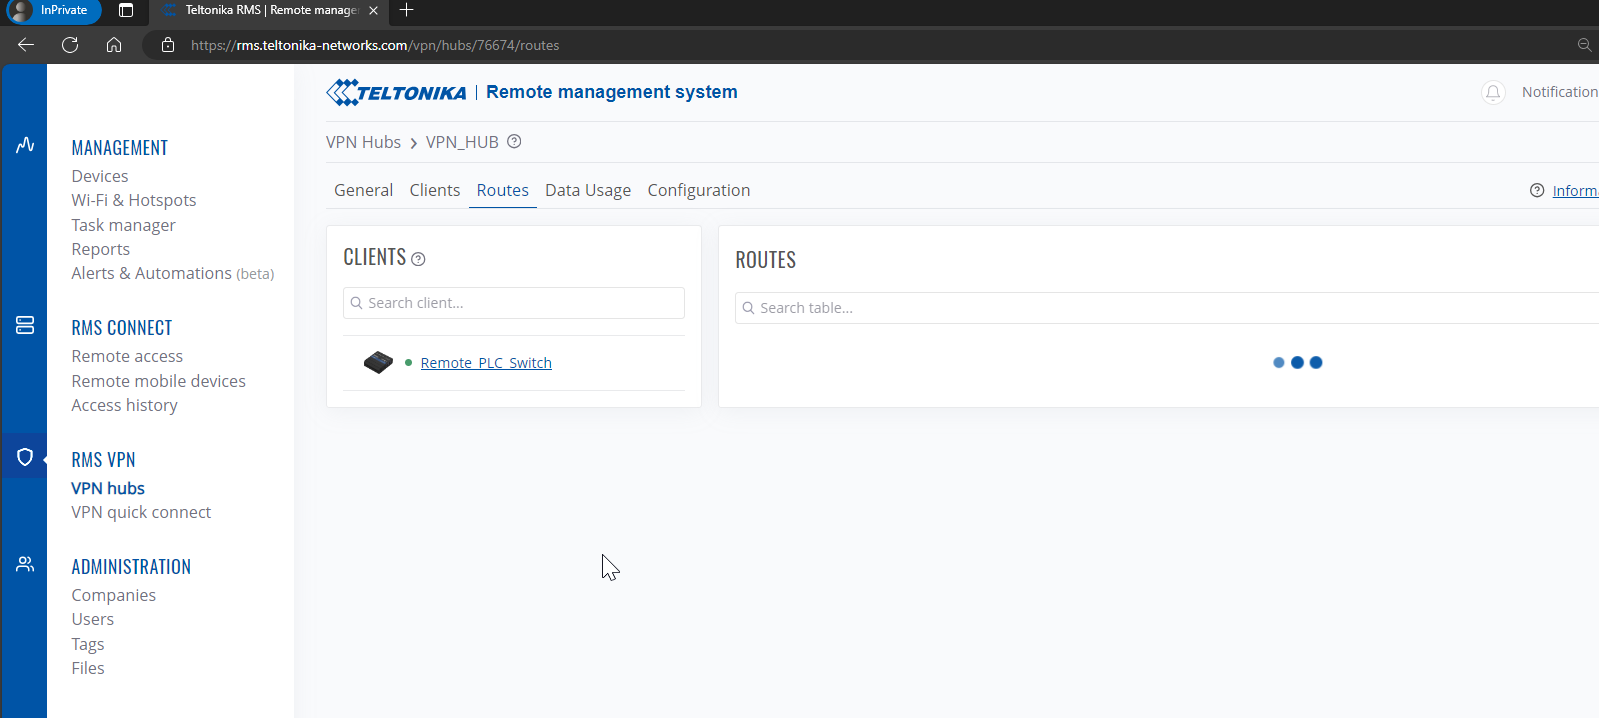1599x718 pixels.
Task: Click the ADMINISTRATION section heading
Action: pos(131,567)
